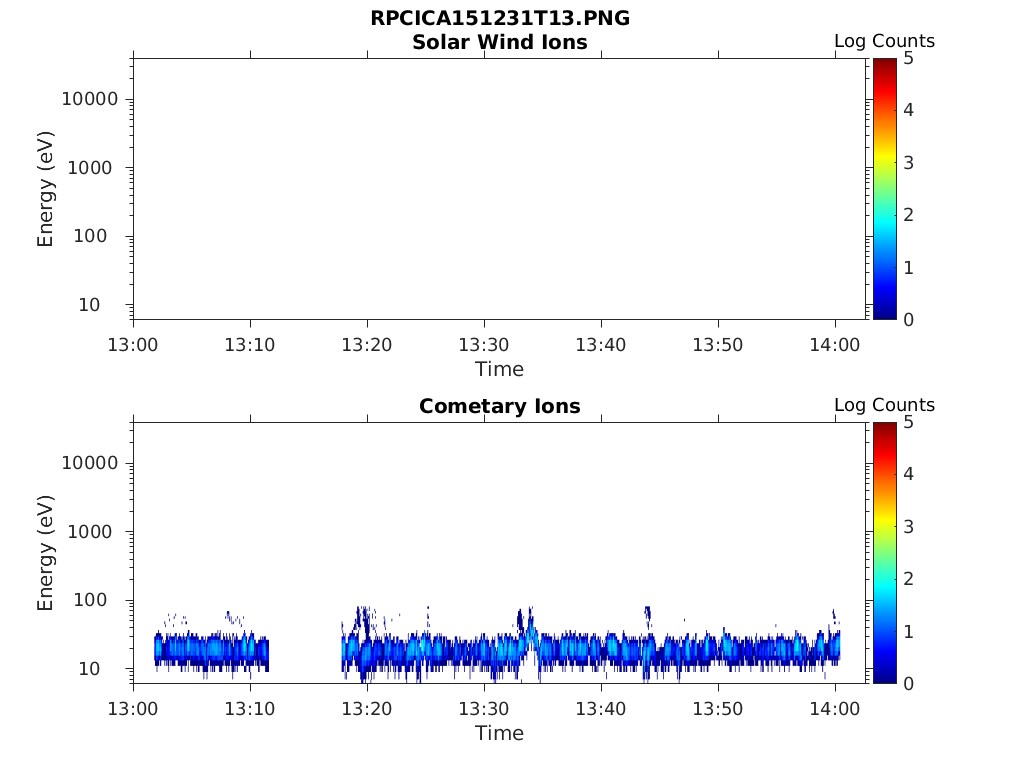The image size is (1024, 768).
Task: Click the 5 label on Cometary colorbar
Action: point(908,422)
